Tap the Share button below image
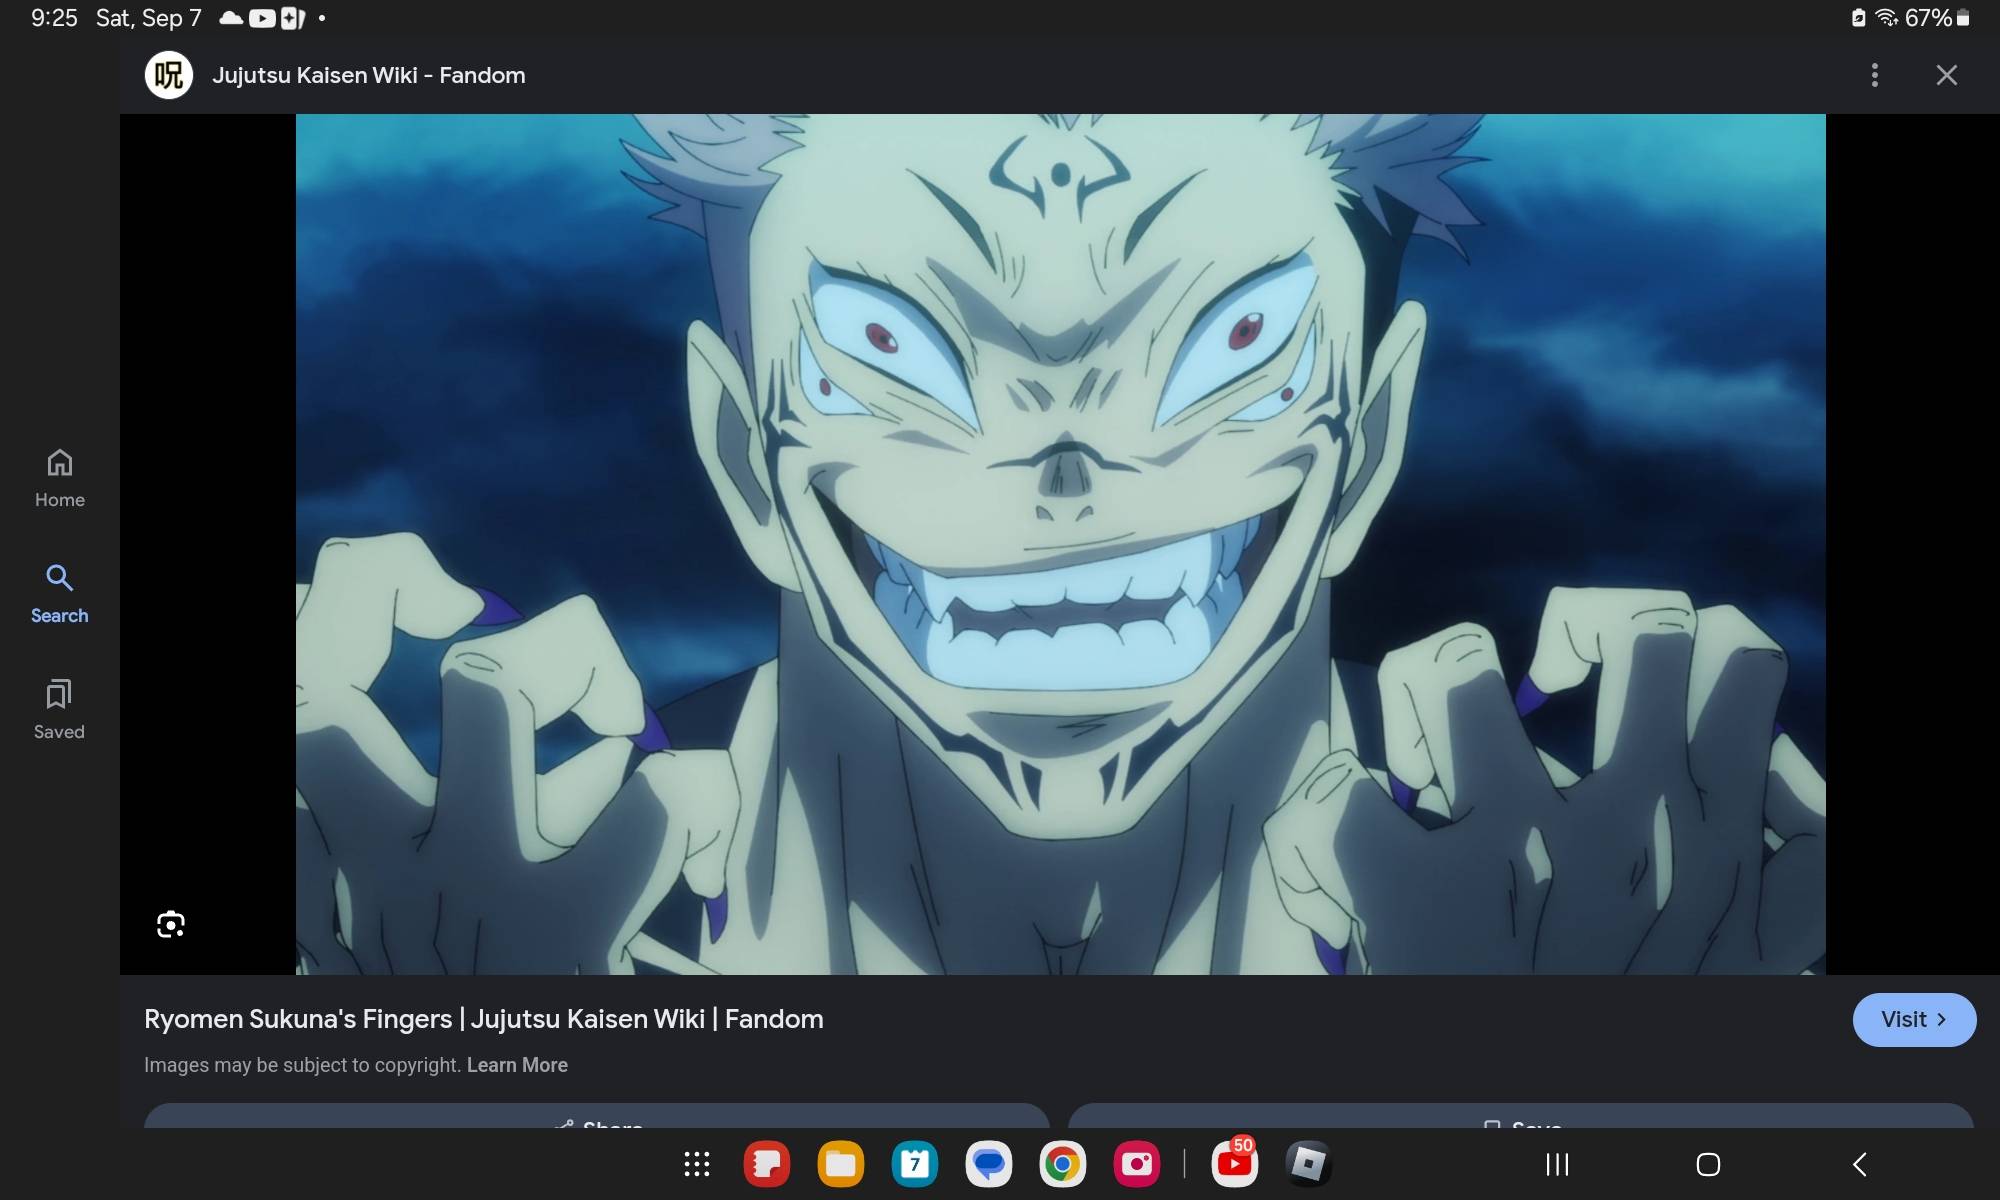The width and height of the screenshot is (2000, 1200). click(x=597, y=1116)
